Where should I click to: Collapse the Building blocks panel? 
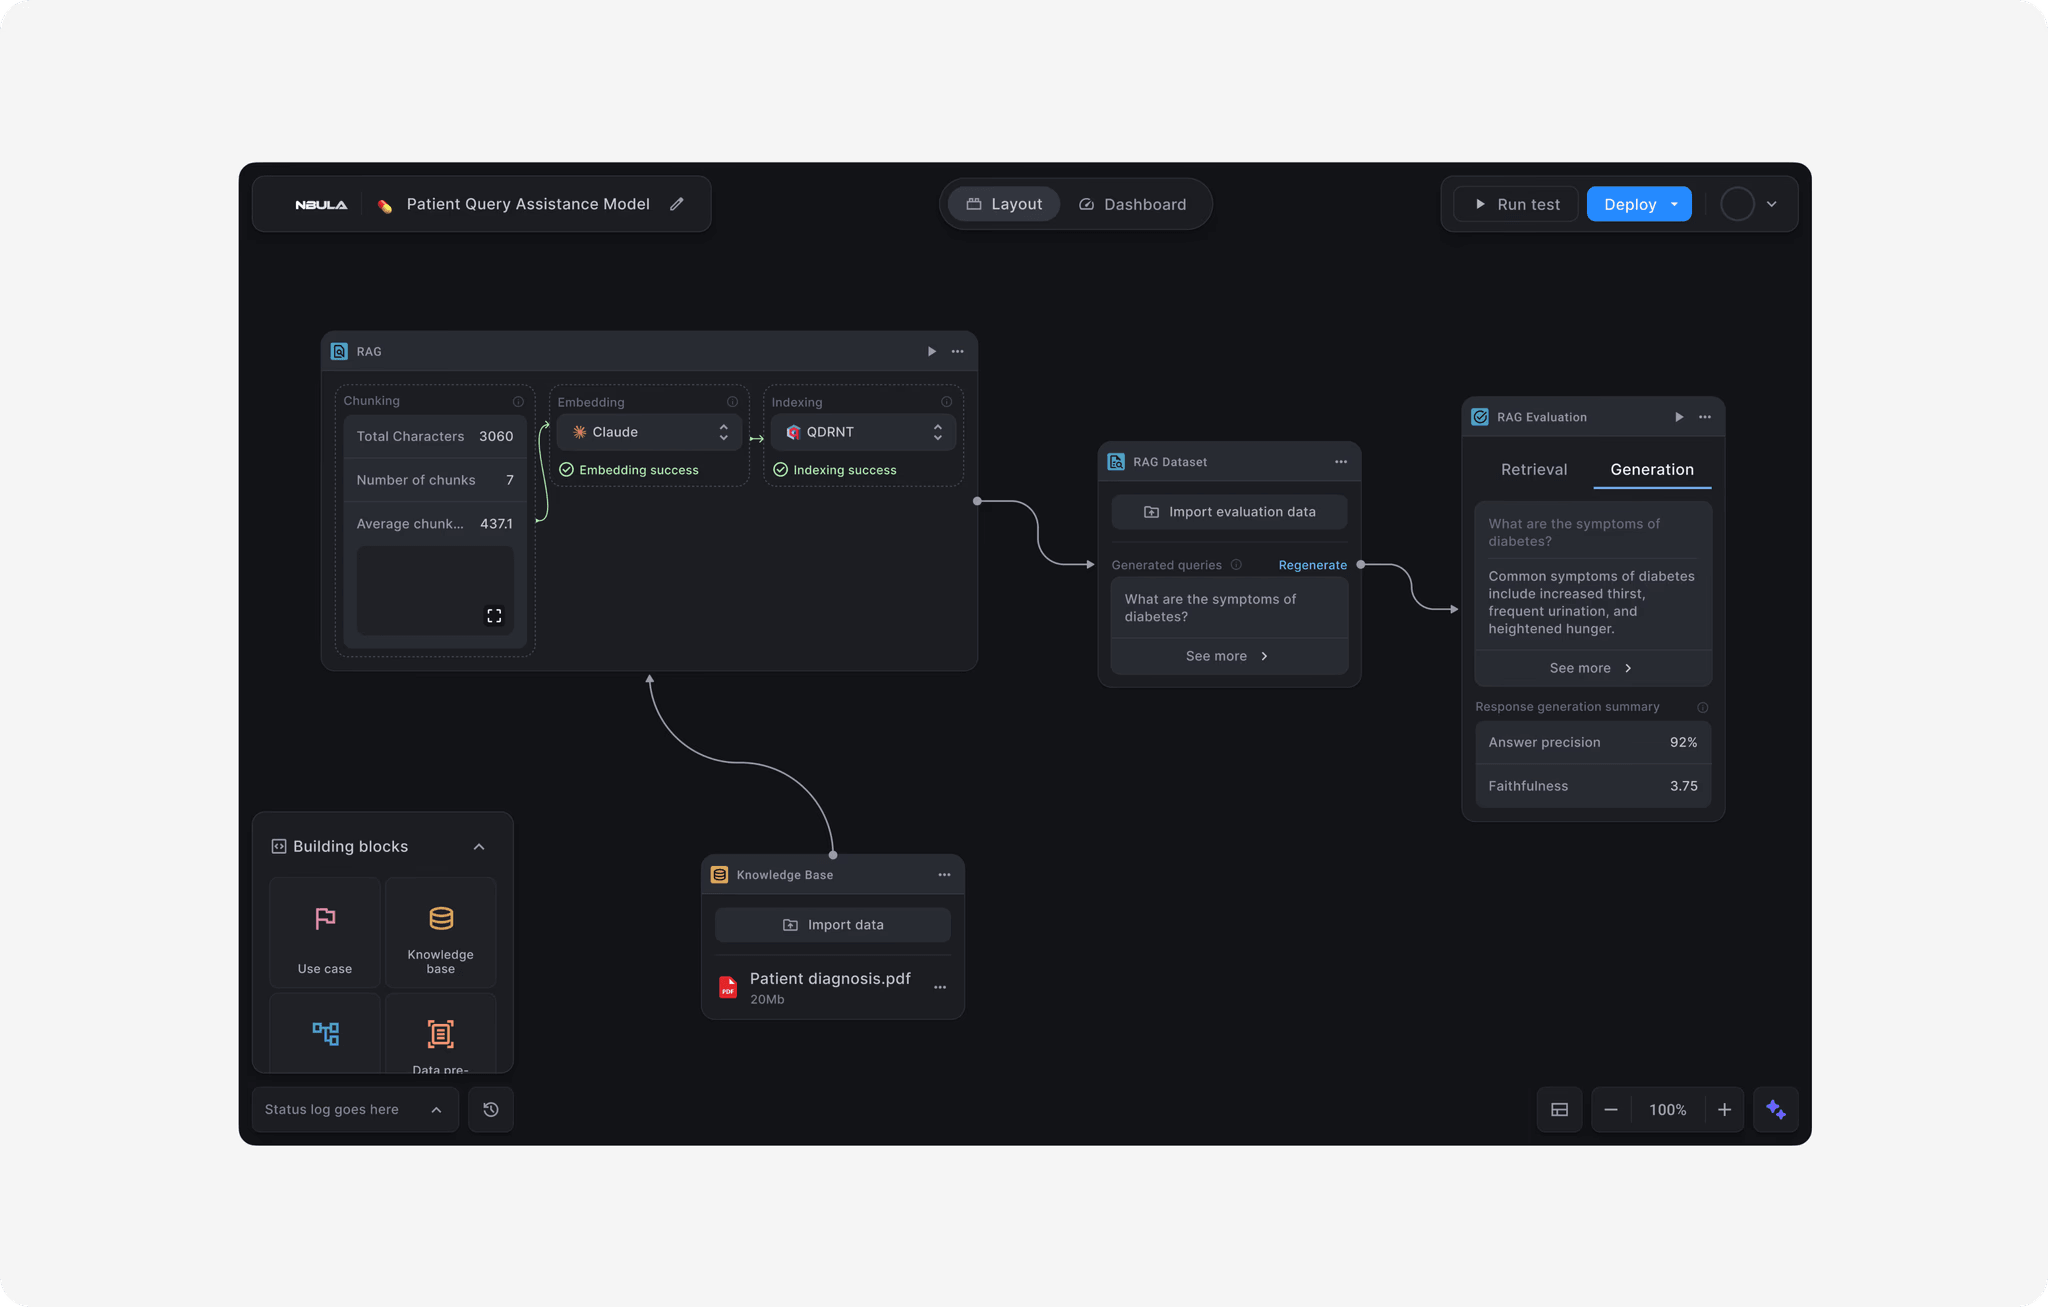479,846
